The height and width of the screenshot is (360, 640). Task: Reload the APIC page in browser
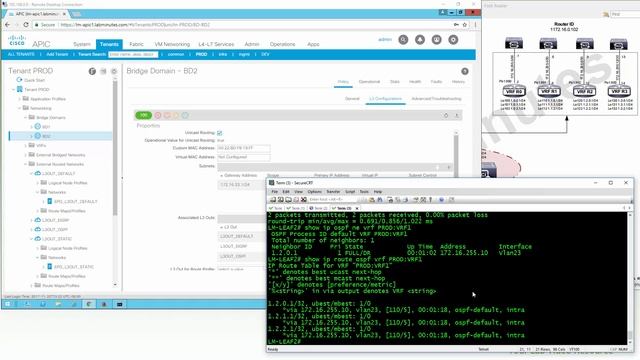coord(26,25)
